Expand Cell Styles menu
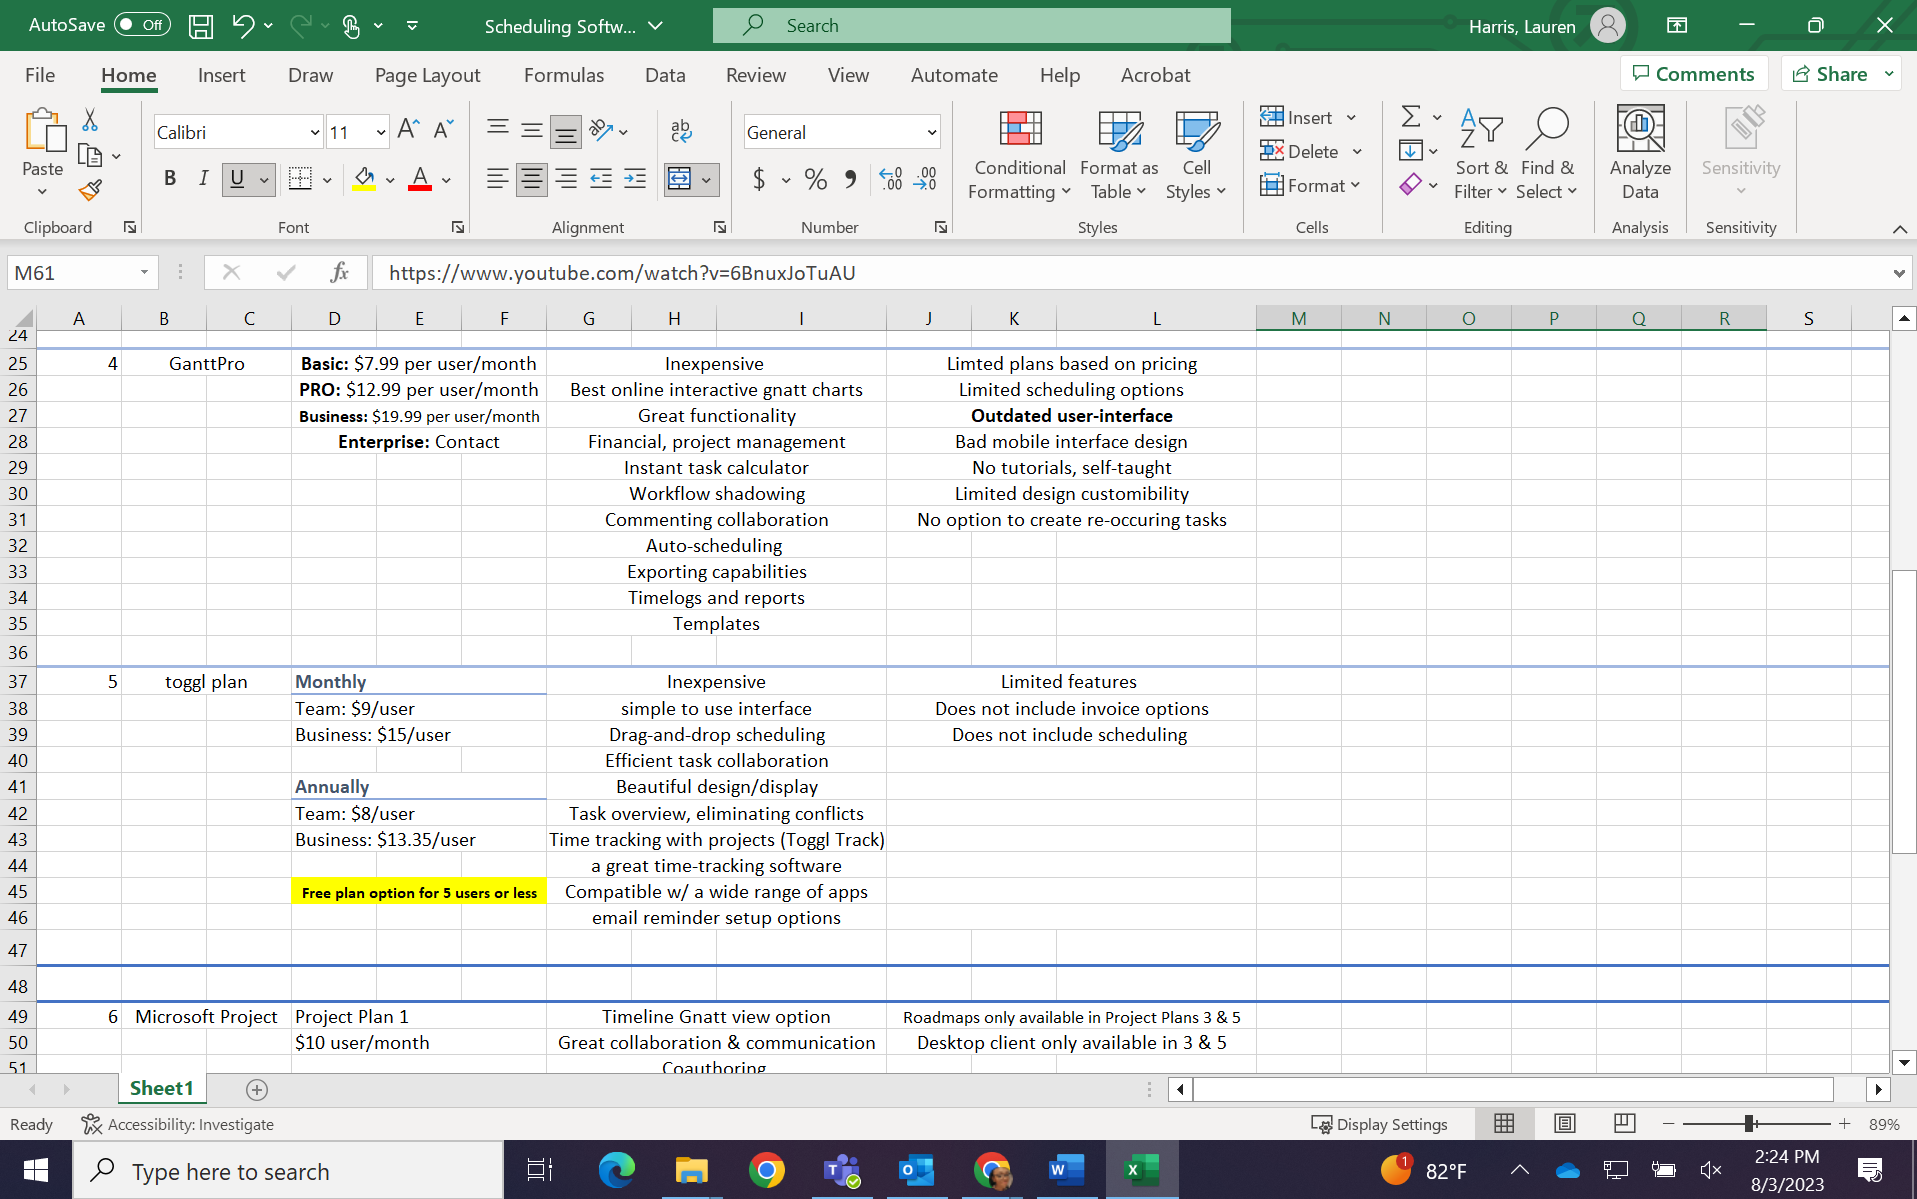This screenshot has width=1917, height=1199. coord(1196,153)
